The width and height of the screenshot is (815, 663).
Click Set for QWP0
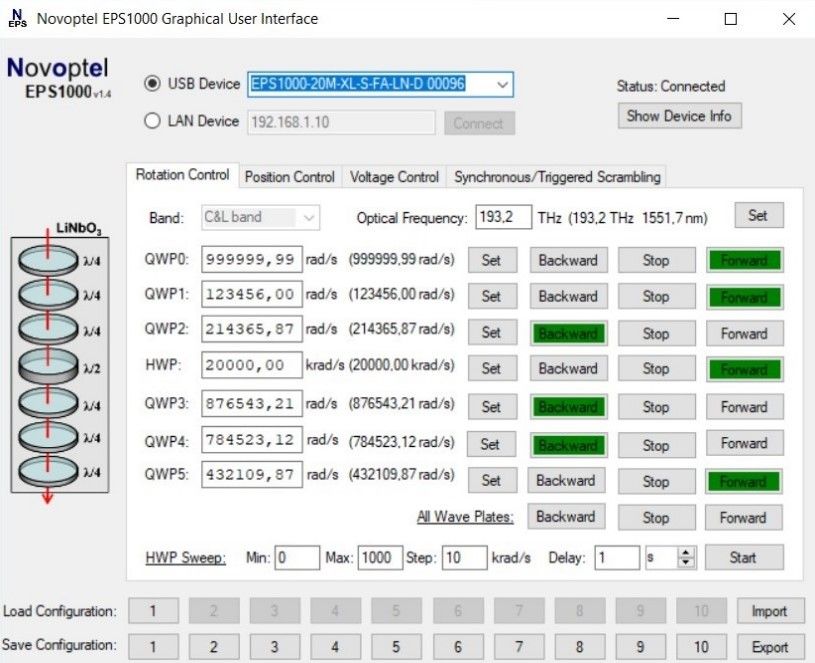pos(492,260)
